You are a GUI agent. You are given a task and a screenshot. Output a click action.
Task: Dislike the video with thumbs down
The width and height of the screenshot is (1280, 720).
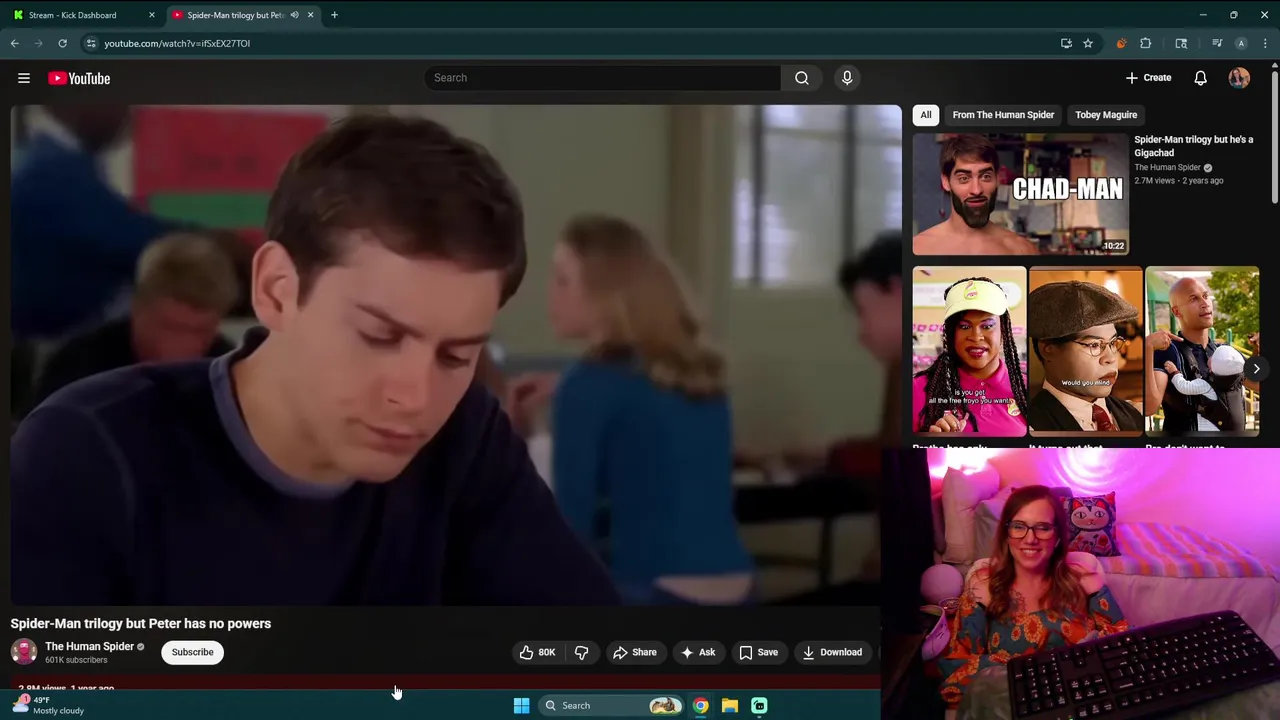pyautogui.click(x=581, y=652)
